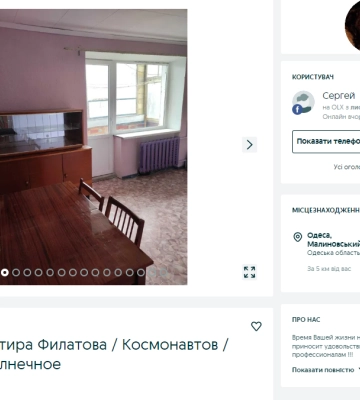Select first photo indicator dot
This screenshot has width=360, height=400.
[x=4, y=273]
